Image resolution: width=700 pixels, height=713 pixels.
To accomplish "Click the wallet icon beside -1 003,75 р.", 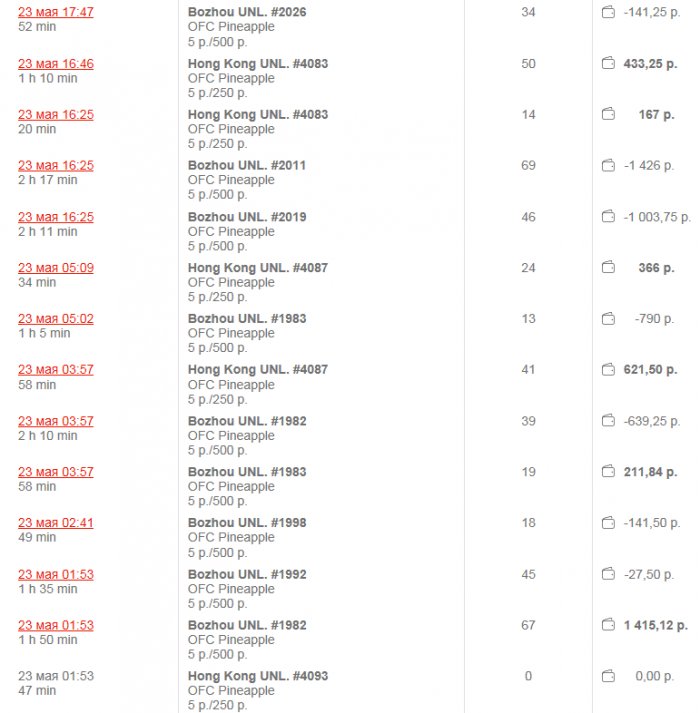I will [608, 217].
